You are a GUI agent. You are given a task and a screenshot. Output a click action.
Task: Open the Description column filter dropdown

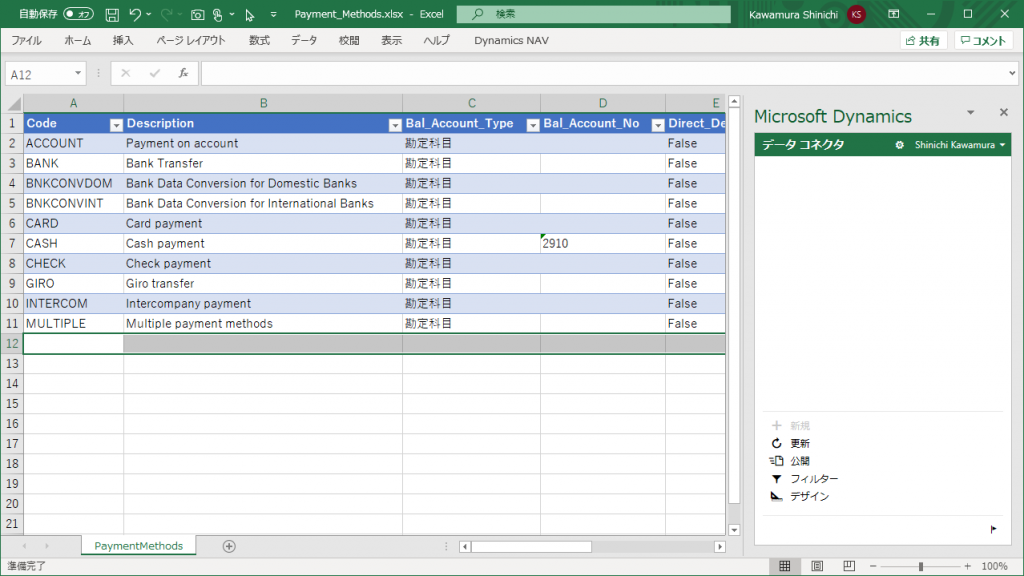[394, 125]
